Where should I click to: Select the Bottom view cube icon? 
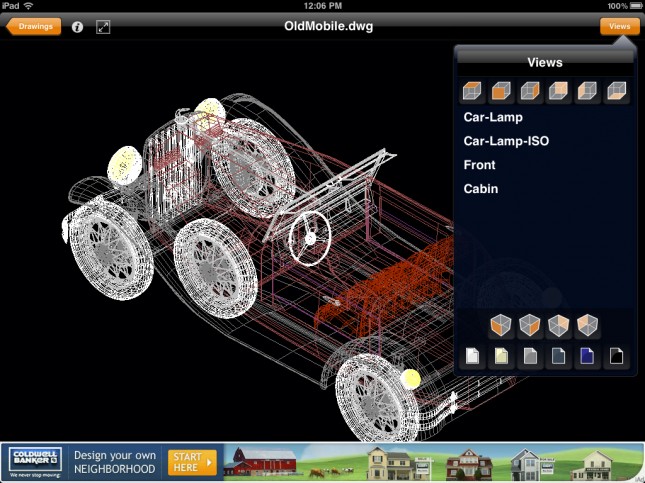point(617,92)
